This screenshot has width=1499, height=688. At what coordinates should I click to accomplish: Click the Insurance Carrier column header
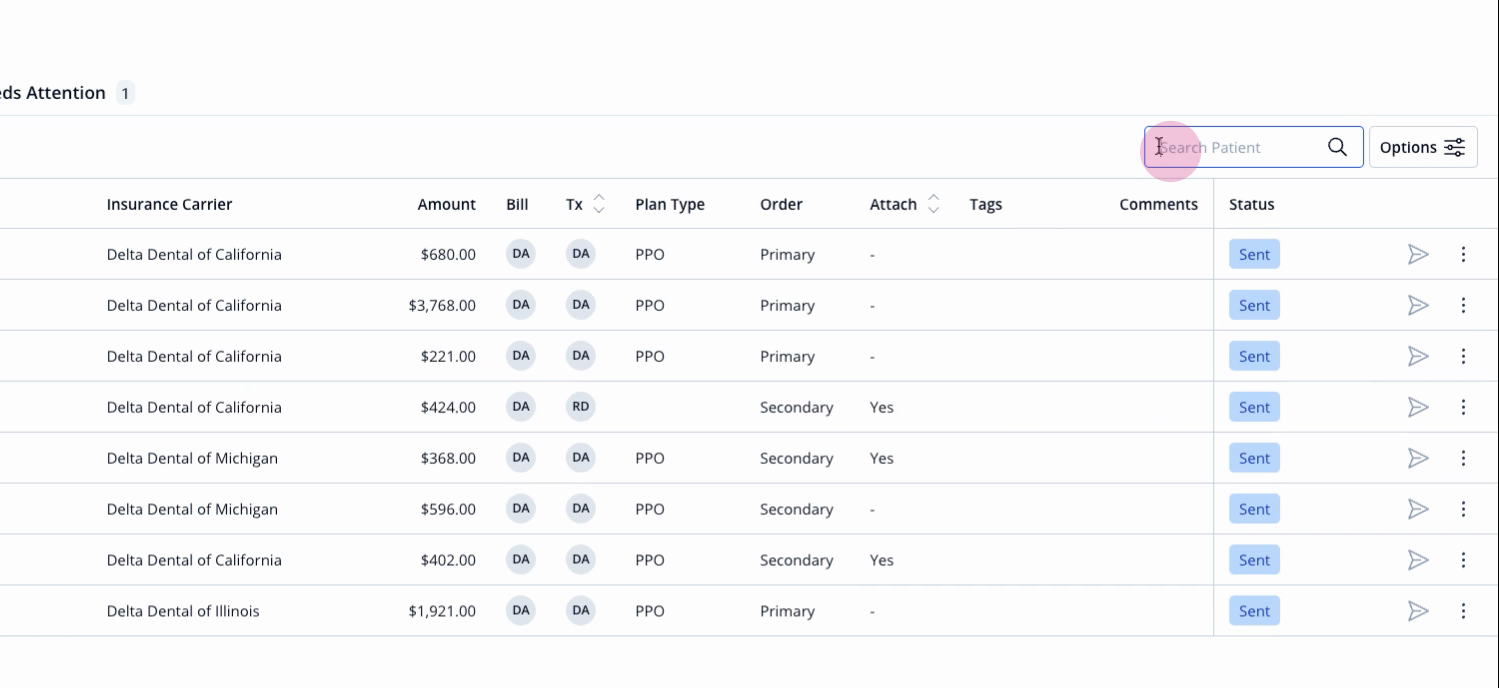click(169, 204)
